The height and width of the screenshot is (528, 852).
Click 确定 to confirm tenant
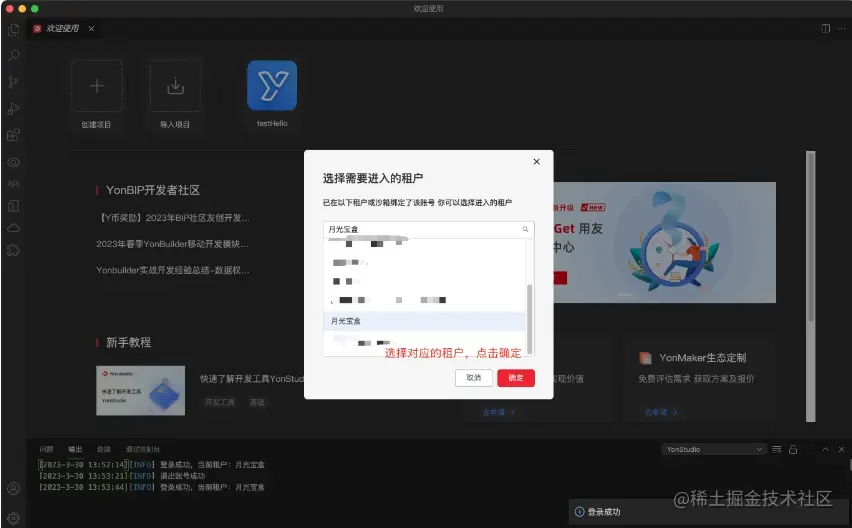516,378
